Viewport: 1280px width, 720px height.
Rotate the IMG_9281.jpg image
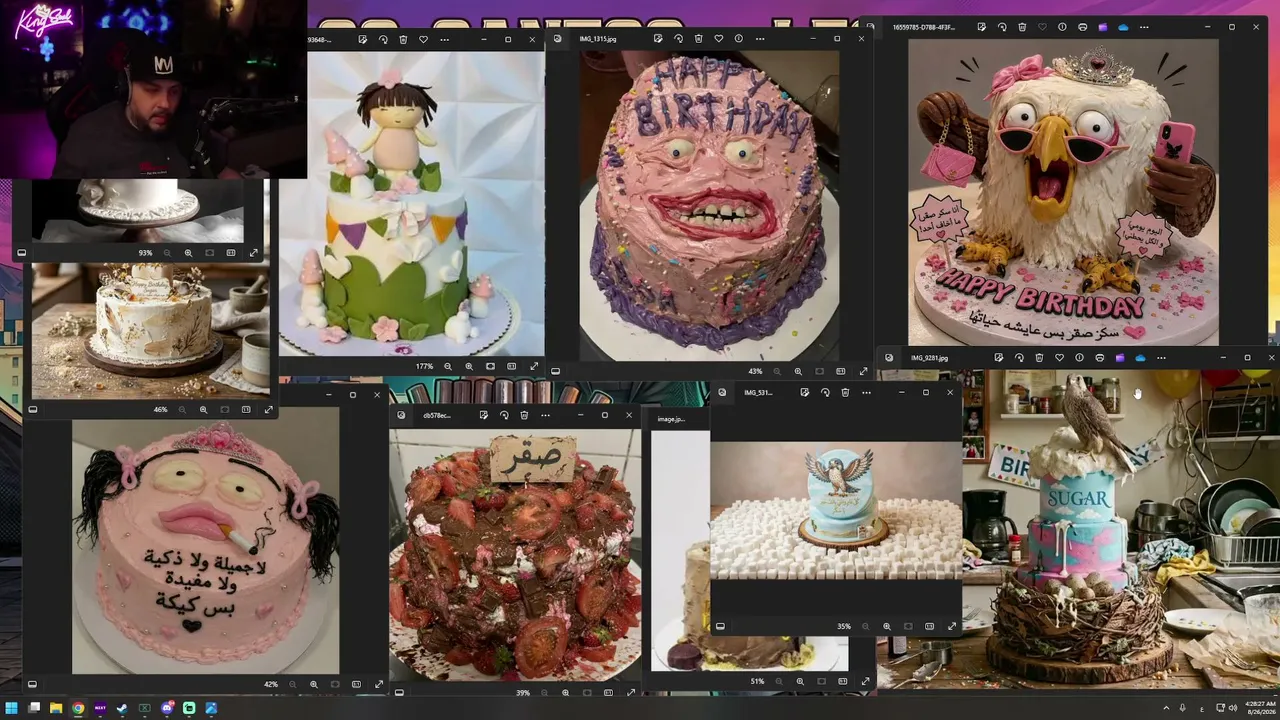(x=1019, y=358)
